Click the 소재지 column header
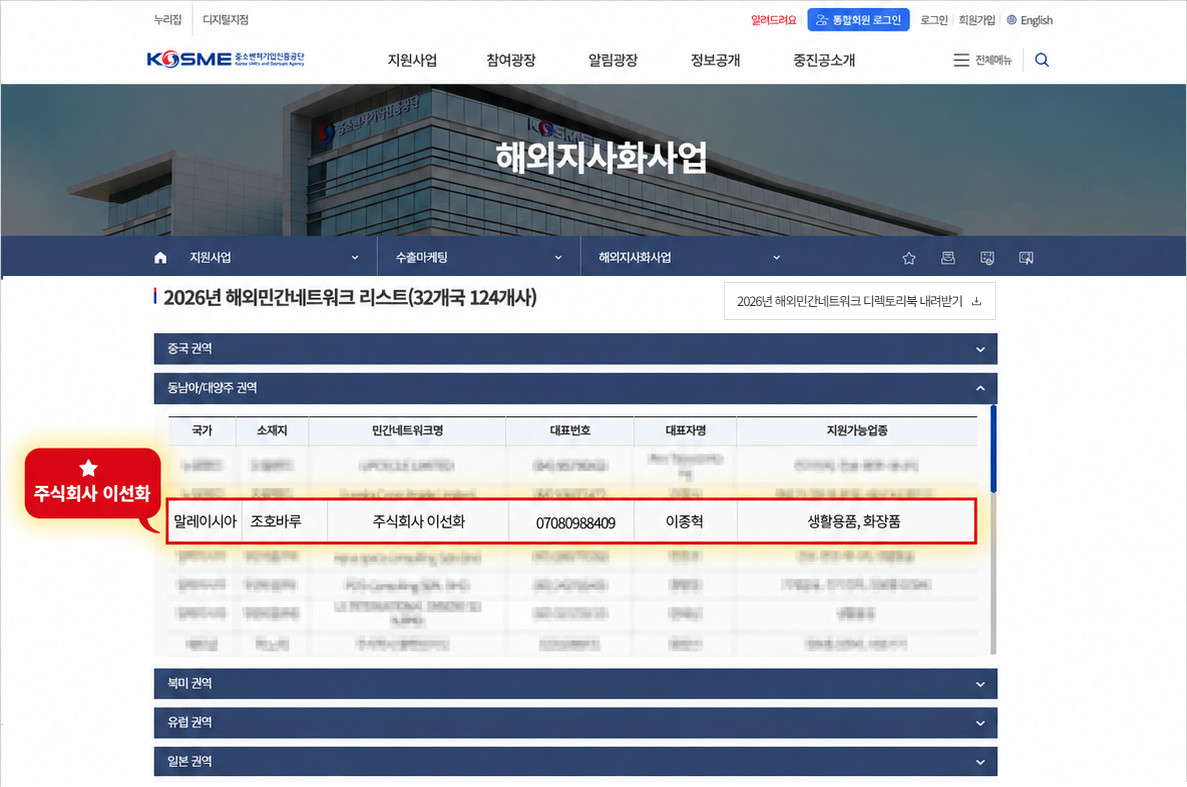This screenshot has width=1187, height=787. [272, 431]
